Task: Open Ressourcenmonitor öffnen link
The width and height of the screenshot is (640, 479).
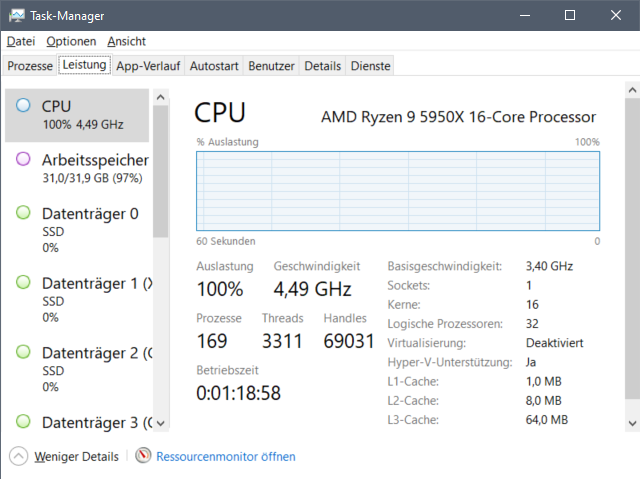Action: tap(226, 457)
